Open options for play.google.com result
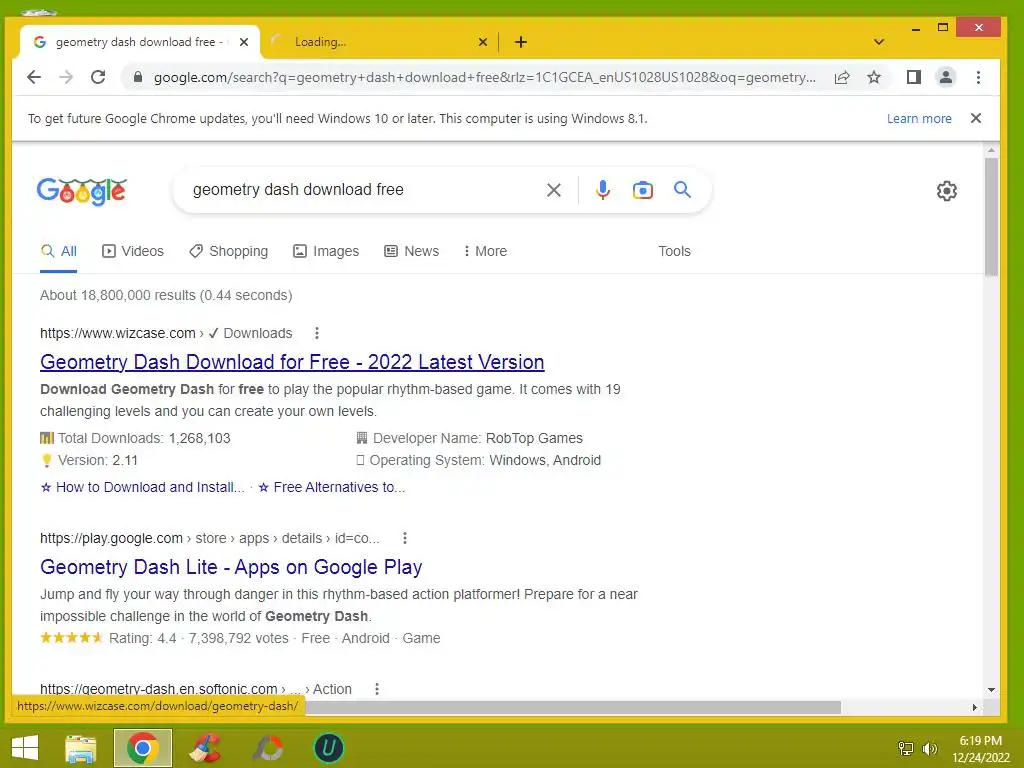 (405, 538)
